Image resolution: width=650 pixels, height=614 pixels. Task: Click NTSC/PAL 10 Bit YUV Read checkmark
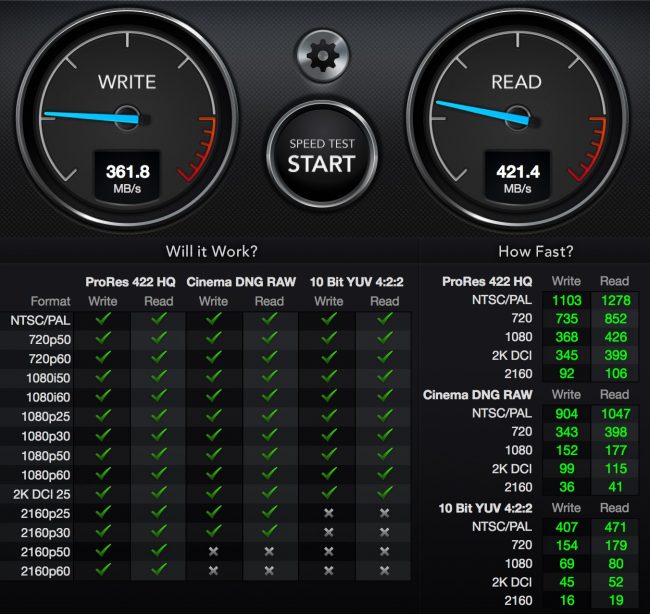(385, 318)
